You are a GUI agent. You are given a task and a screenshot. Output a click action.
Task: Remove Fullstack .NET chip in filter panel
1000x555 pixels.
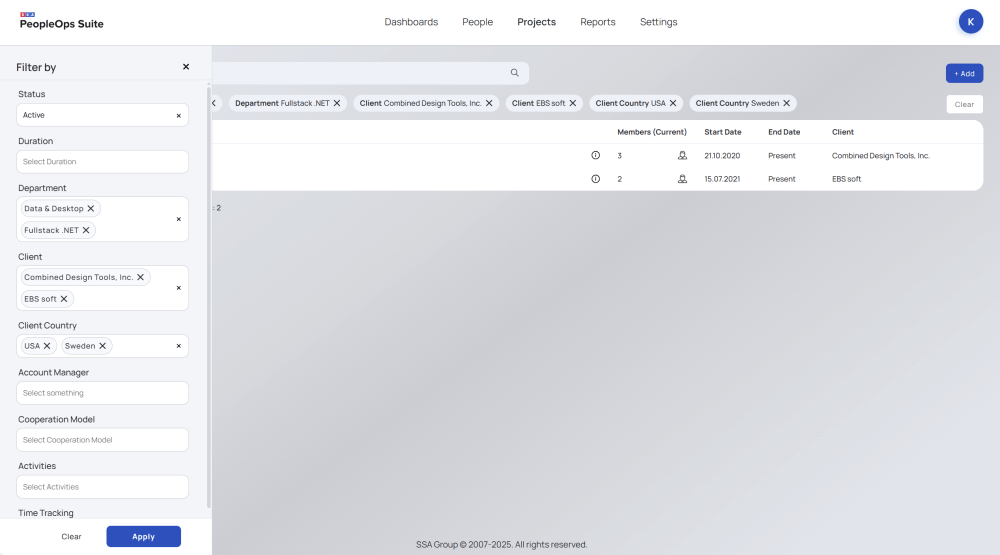86,230
